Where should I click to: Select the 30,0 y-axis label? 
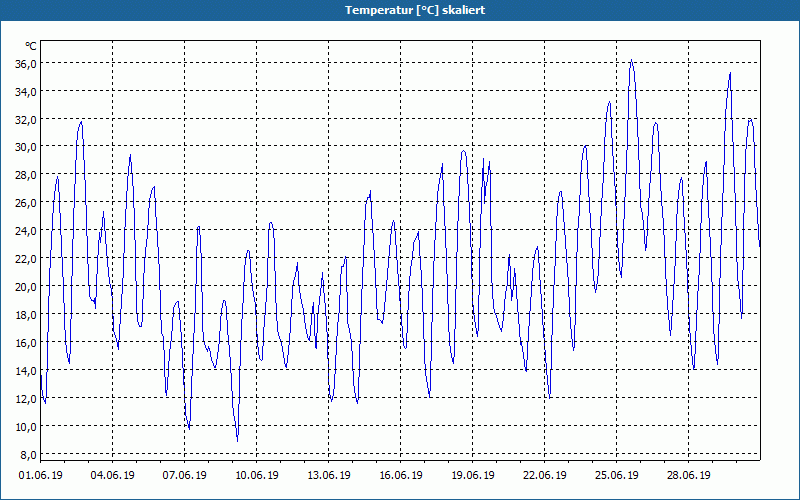pyautogui.click(x=26, y=147)
